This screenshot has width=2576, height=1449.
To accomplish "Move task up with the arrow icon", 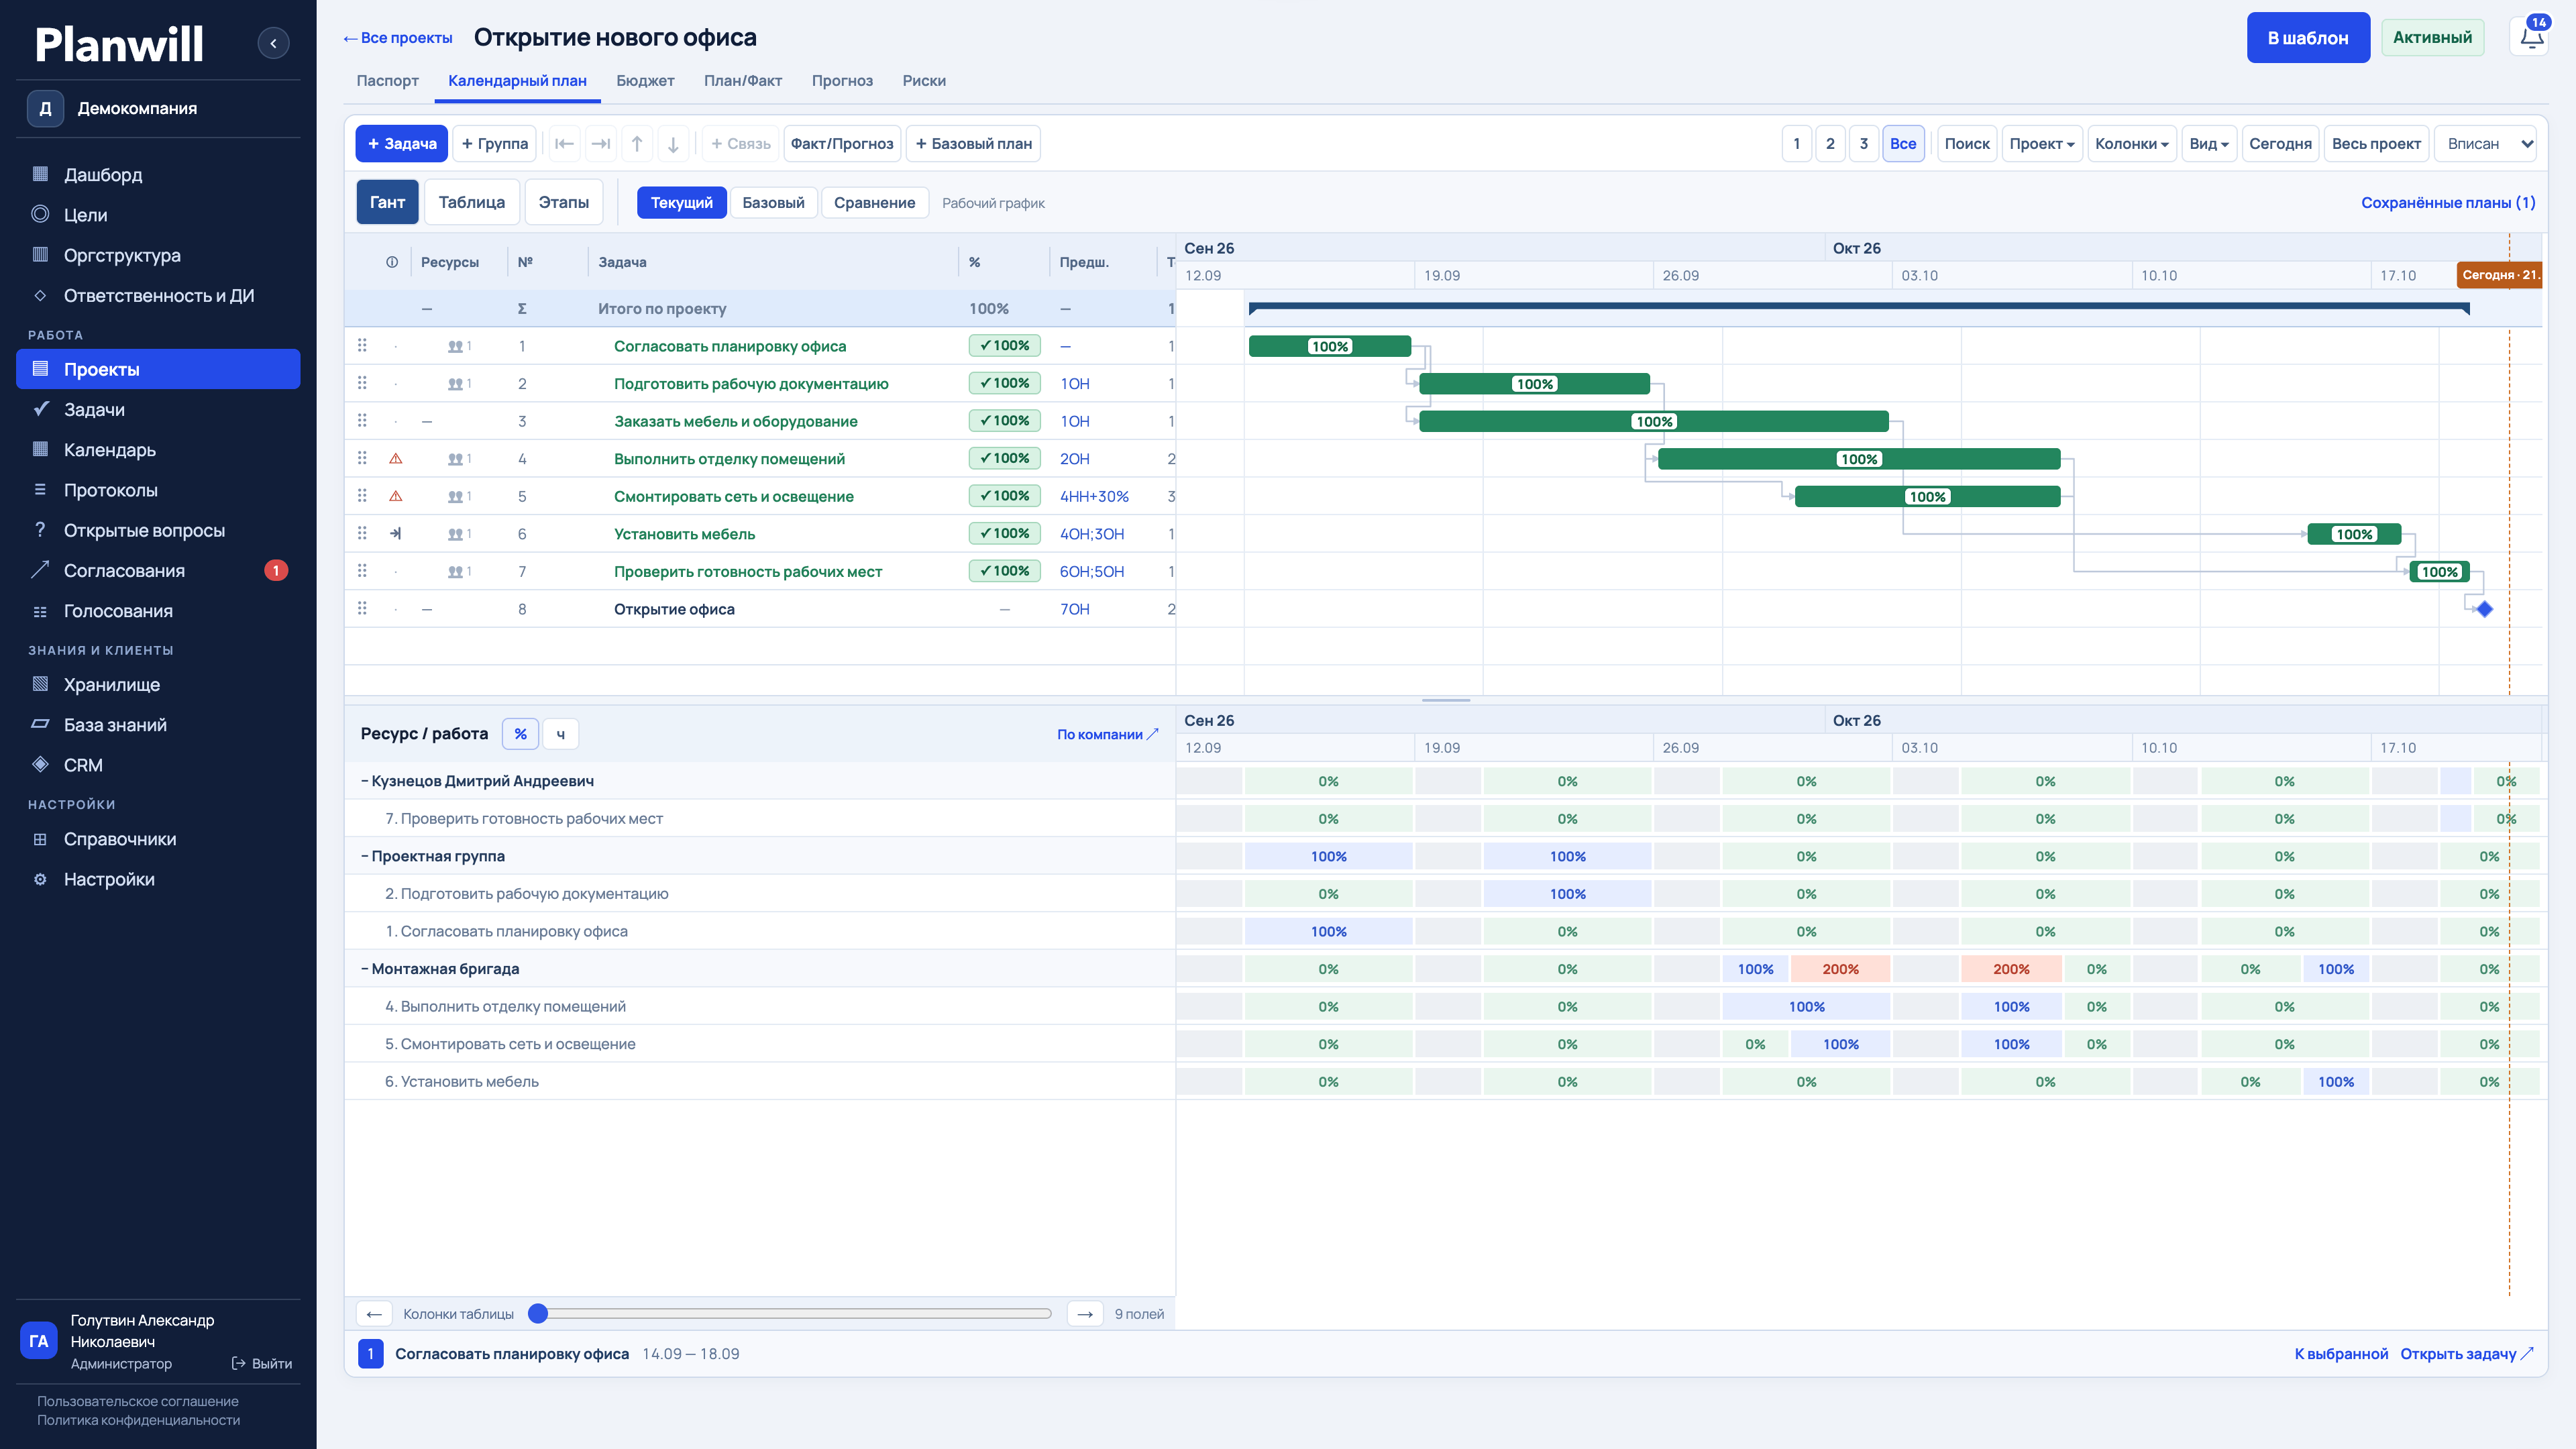I will pyautogui.click(x=637, y=144).
